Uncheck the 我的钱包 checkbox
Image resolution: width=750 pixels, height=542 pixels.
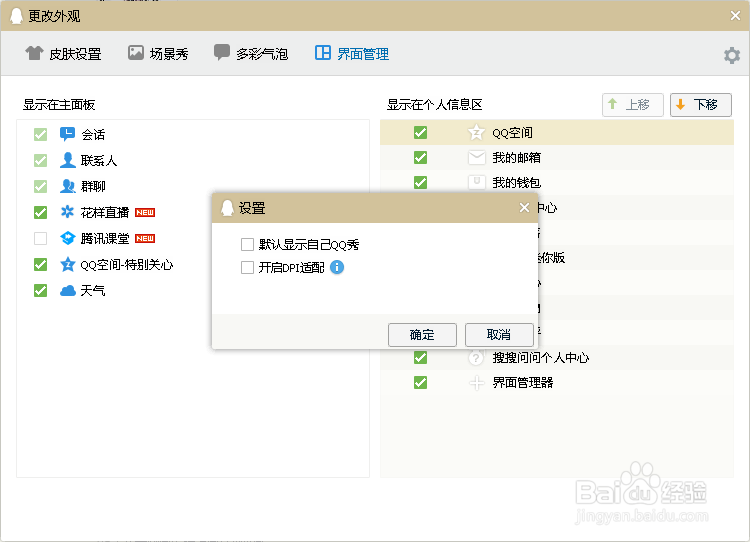420,182
